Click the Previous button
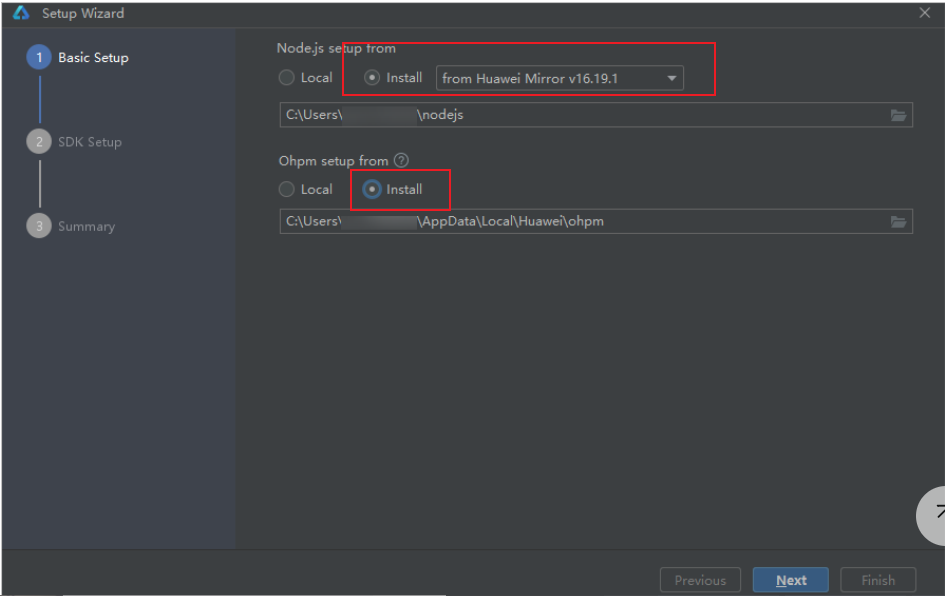945x596 pixels. point(700,580)
